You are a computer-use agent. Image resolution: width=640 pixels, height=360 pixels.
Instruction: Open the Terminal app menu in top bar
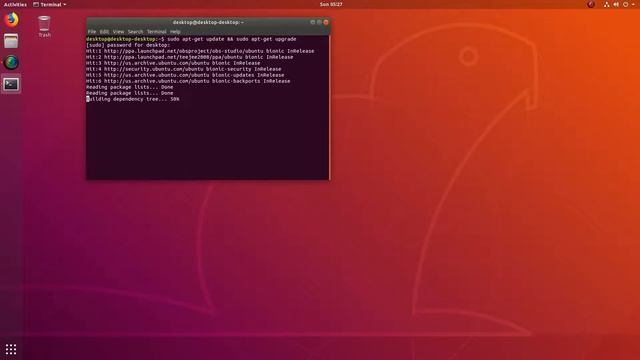tap(49, 4)
